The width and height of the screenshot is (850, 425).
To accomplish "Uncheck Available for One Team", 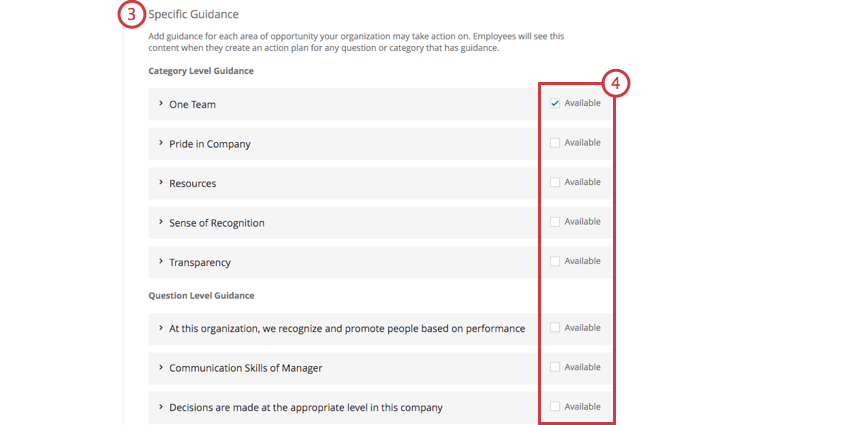I will coord(555,103).
